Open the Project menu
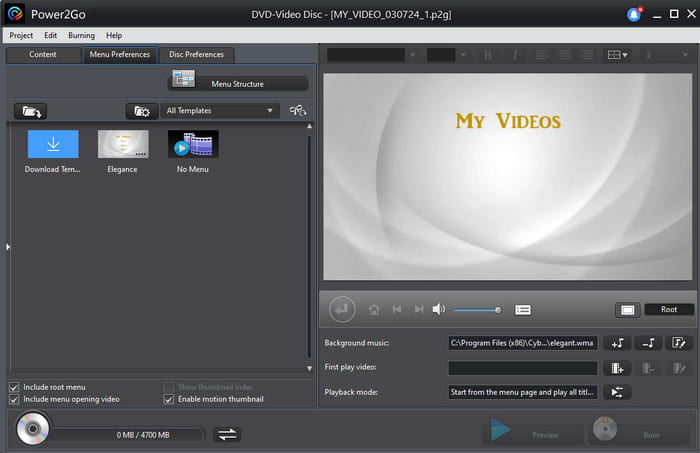 click(21, 35)
